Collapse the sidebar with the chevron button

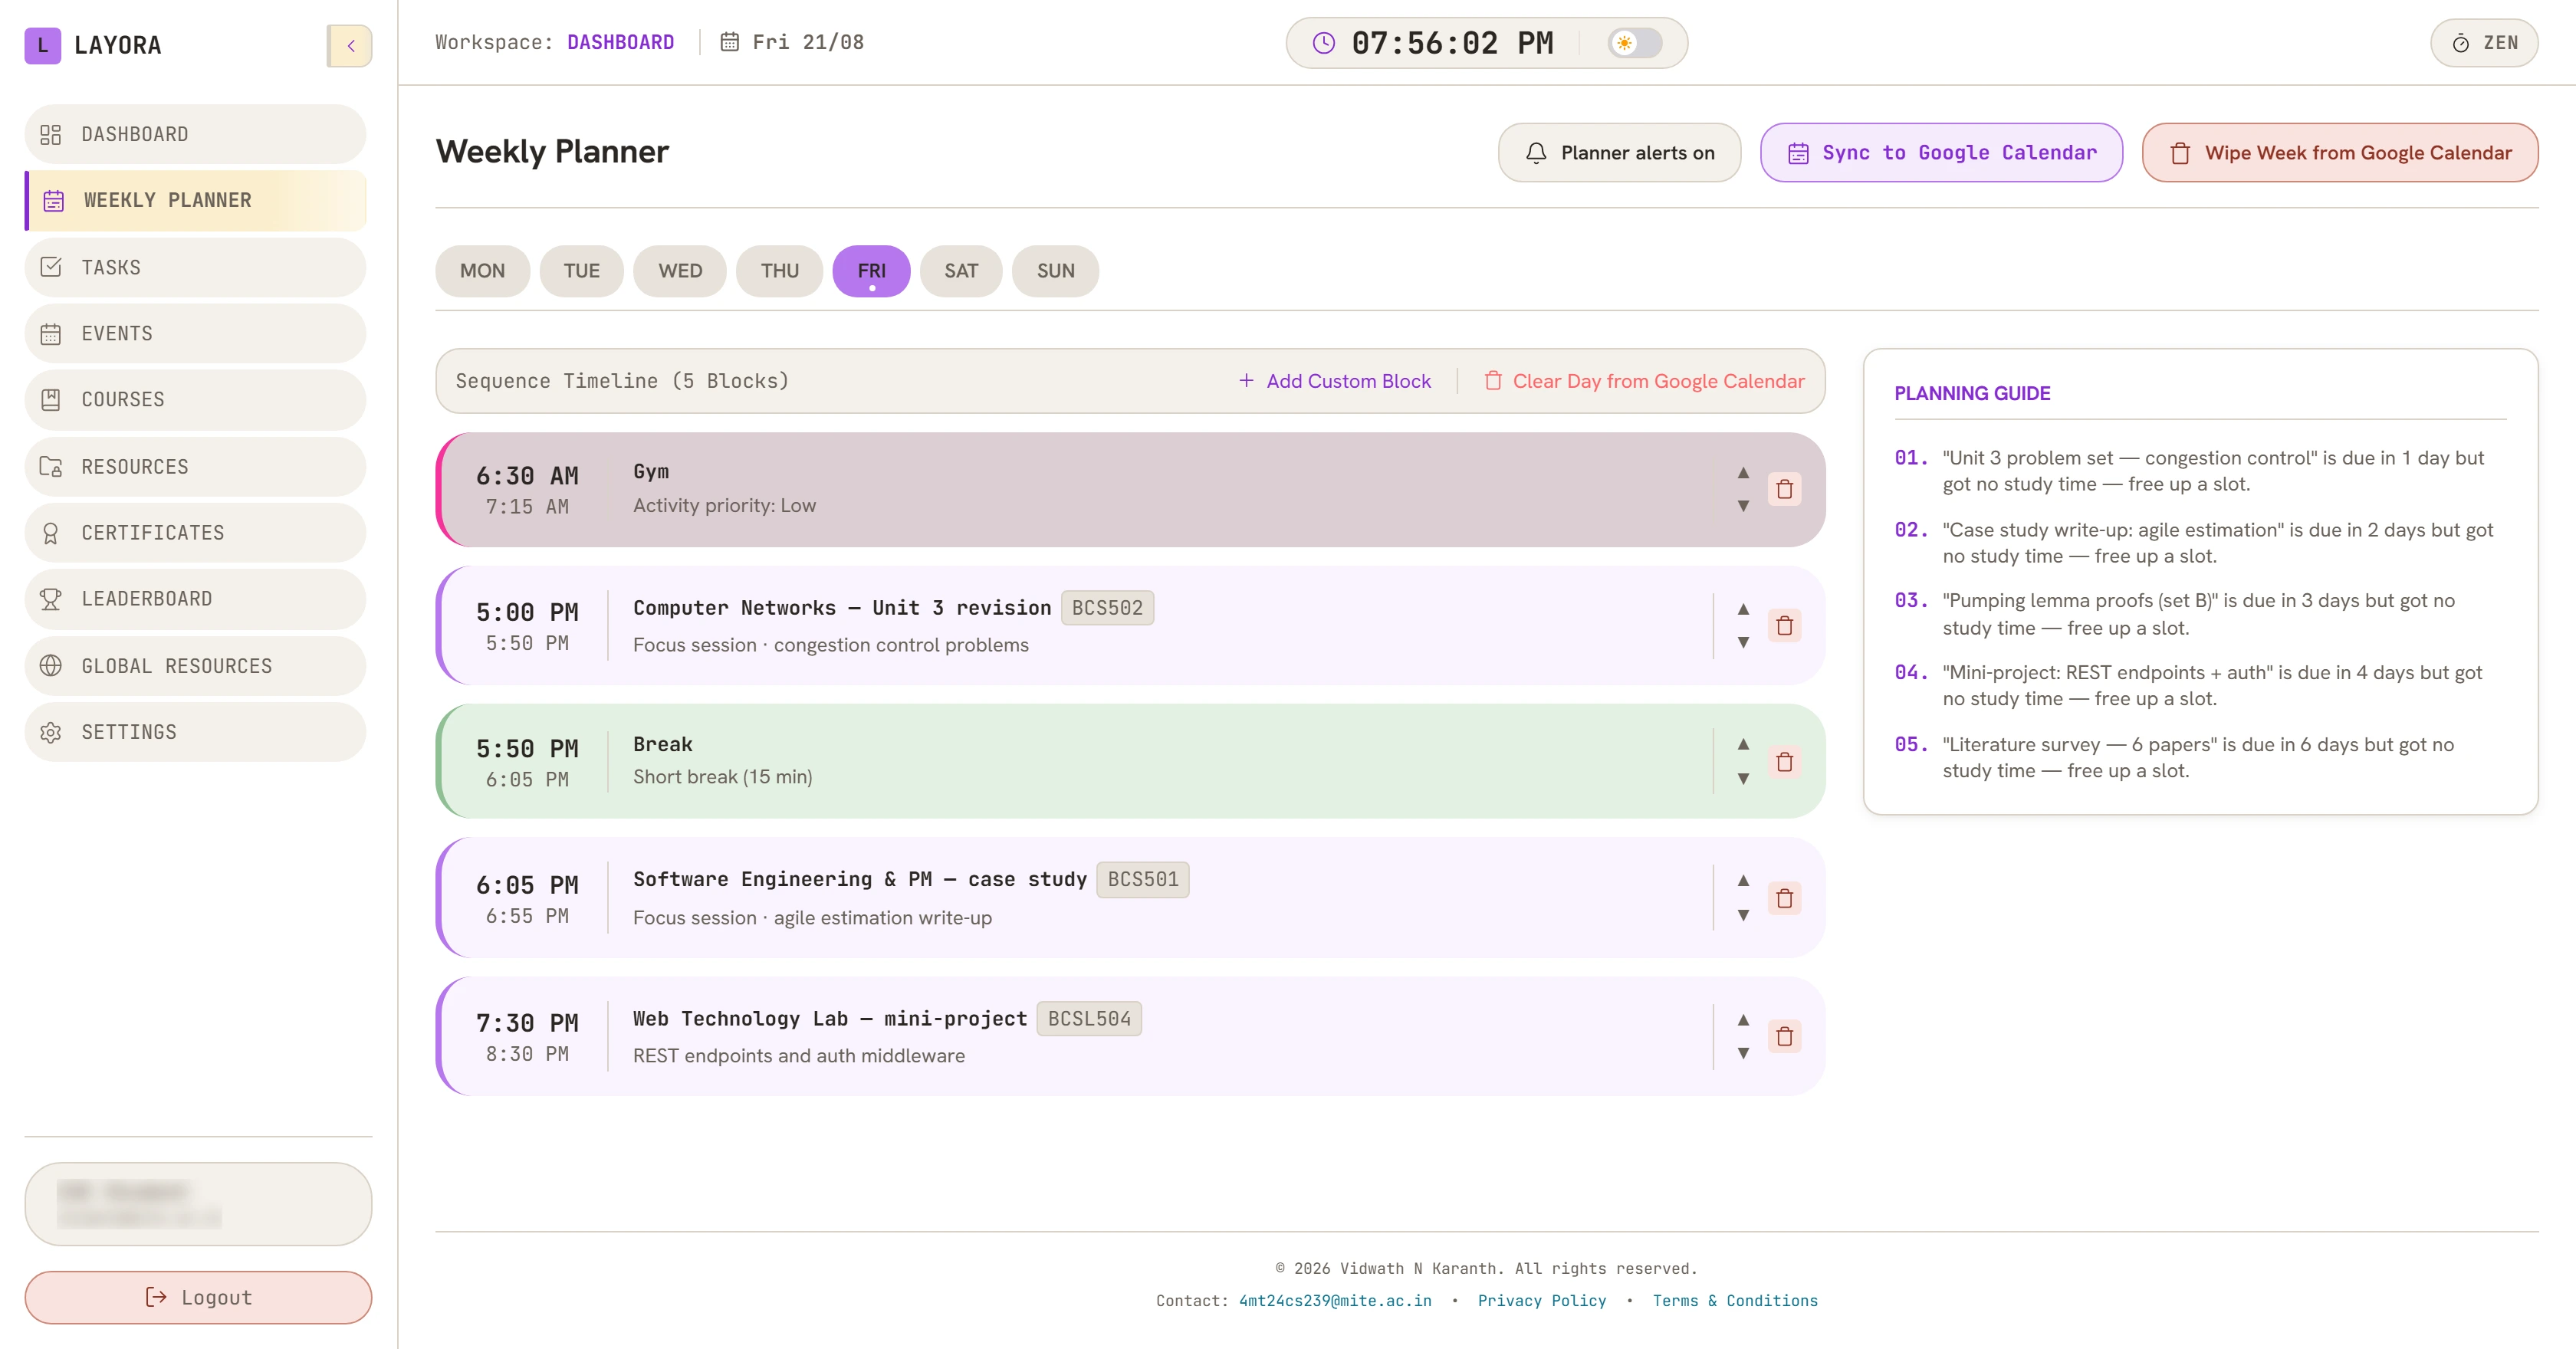coord(350,45)
